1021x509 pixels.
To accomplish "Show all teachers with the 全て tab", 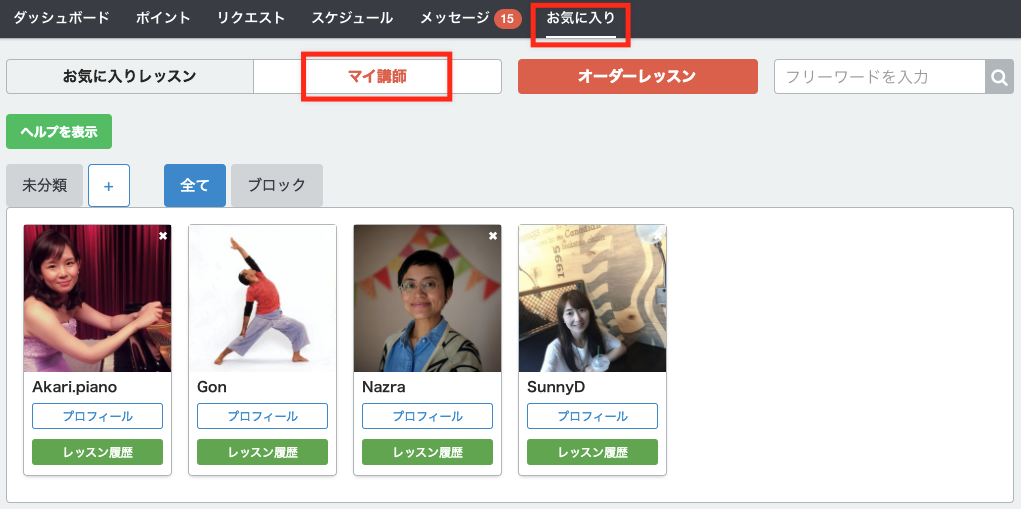I will (195, 186).
